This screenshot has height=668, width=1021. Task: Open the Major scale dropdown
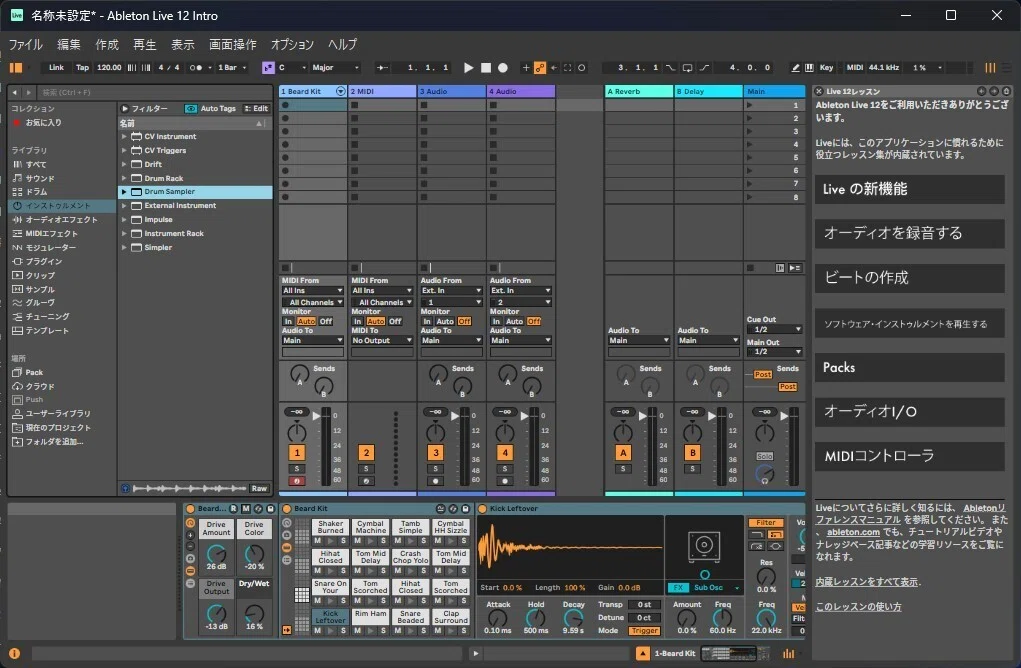click(x=335, y=68)
